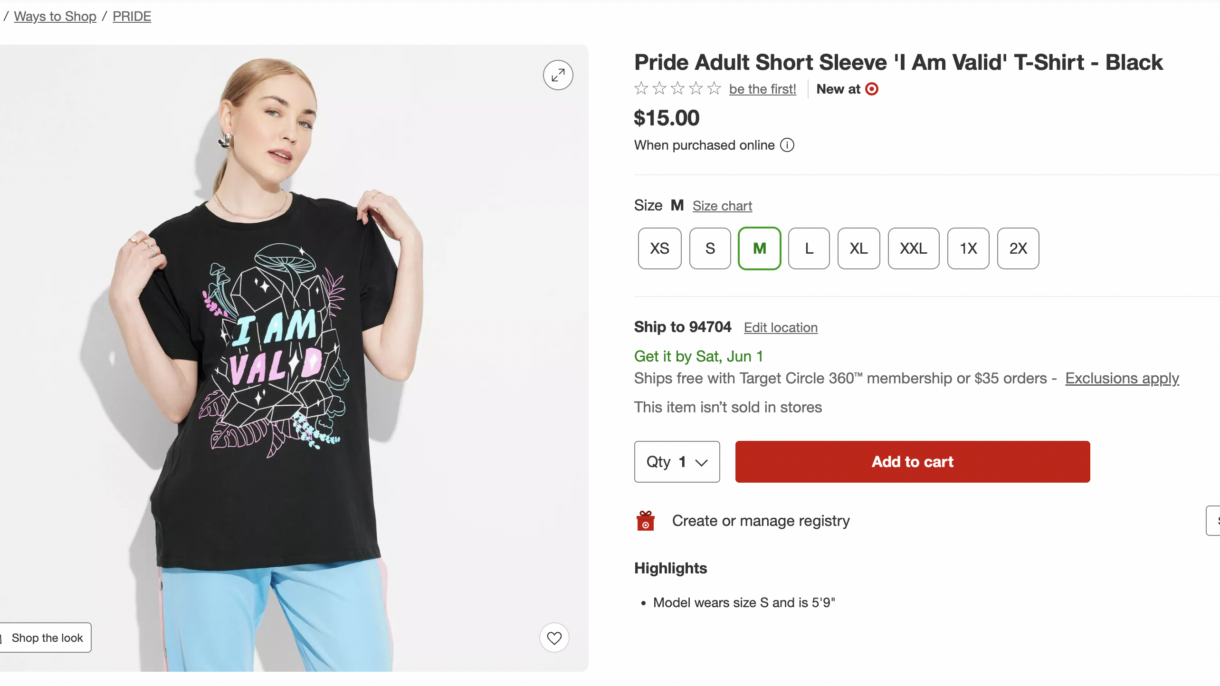Click the Target bullseye logo
The width and height of the screenshot is (1220, 686).
(x=872, y=89)
